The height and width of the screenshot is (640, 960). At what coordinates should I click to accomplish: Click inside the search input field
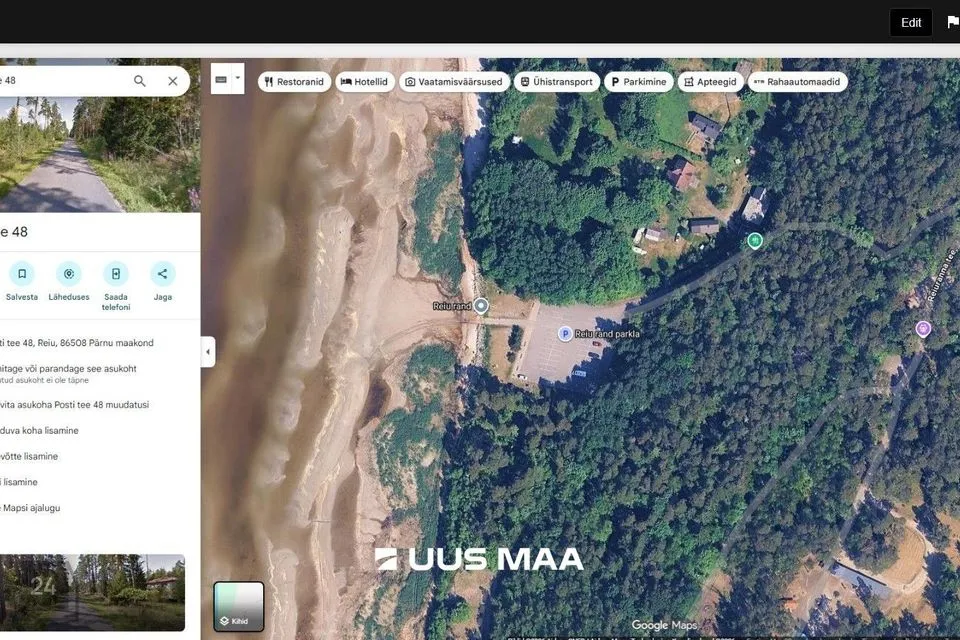tap(61, 81)
